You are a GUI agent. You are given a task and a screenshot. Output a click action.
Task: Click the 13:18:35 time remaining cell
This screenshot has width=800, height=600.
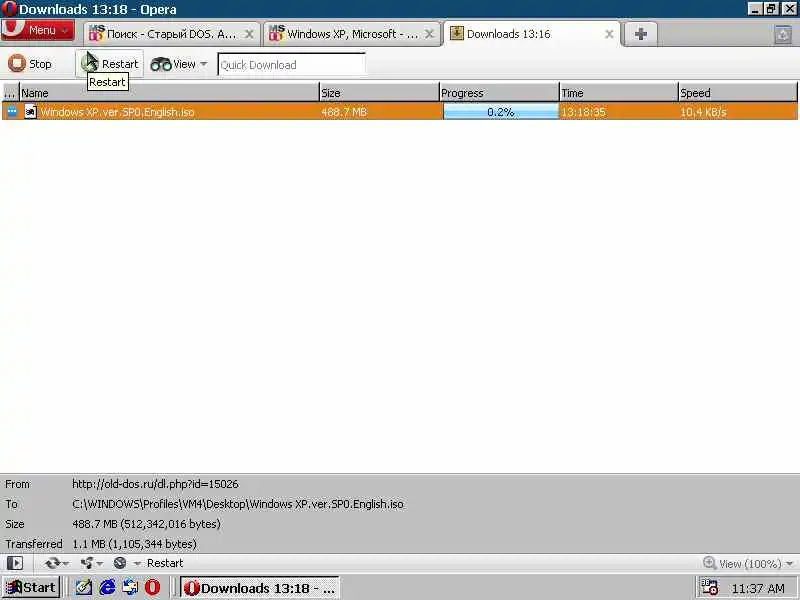coord(583,112)
